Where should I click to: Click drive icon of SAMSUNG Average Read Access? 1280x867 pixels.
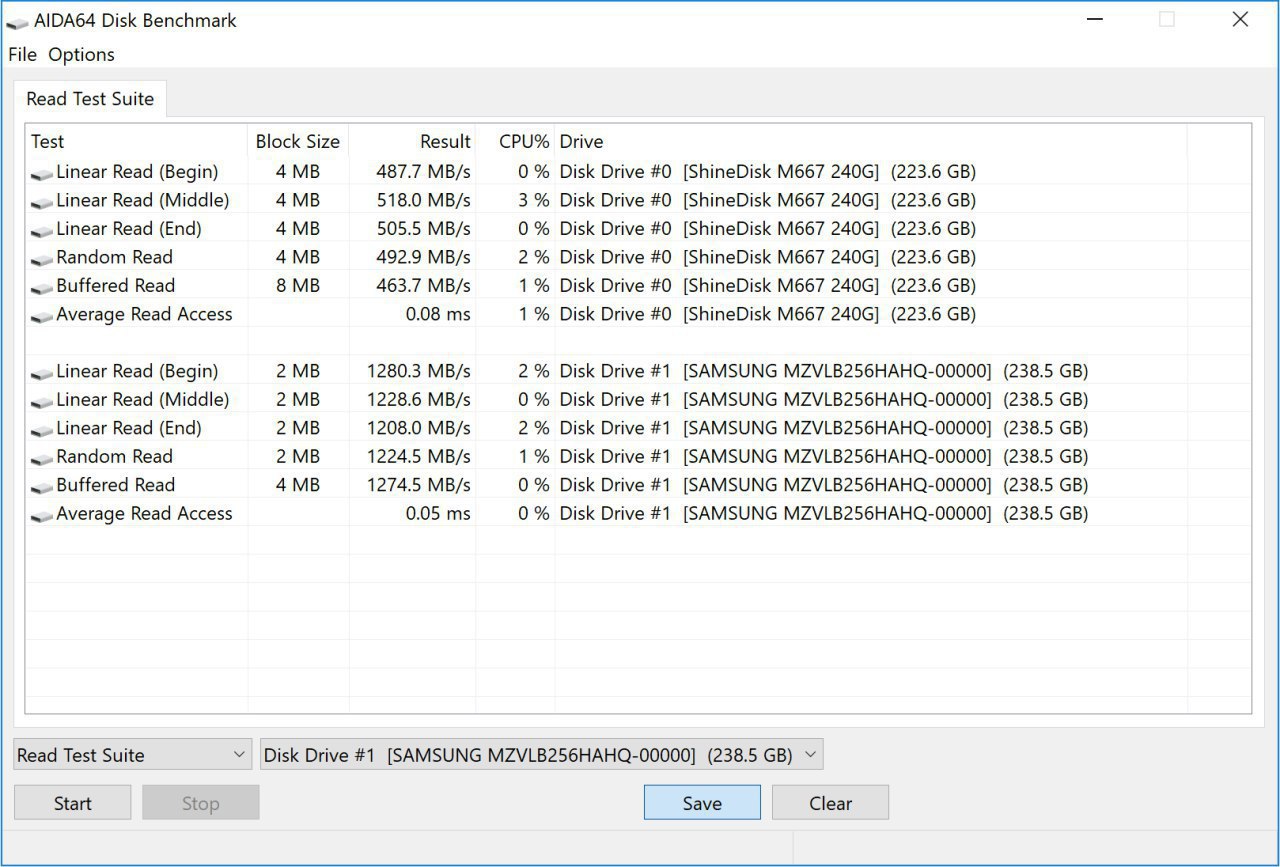pyautogui.click(x=41, y=516)
